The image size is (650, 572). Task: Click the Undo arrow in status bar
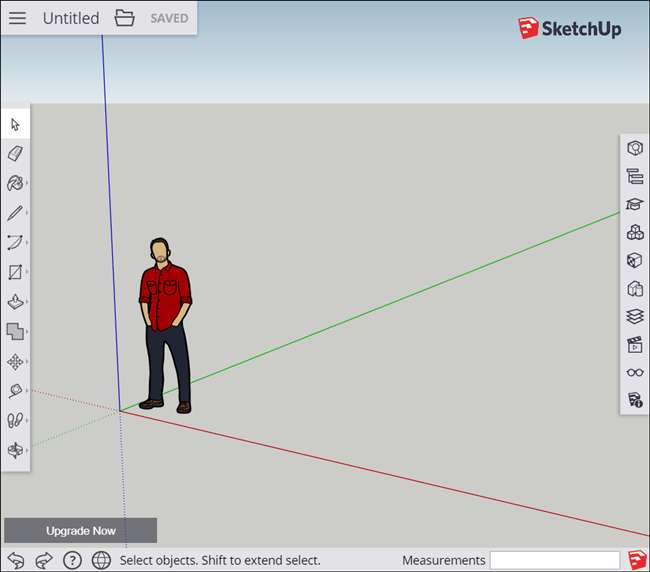pyautogui.click(x=15, y=560)
